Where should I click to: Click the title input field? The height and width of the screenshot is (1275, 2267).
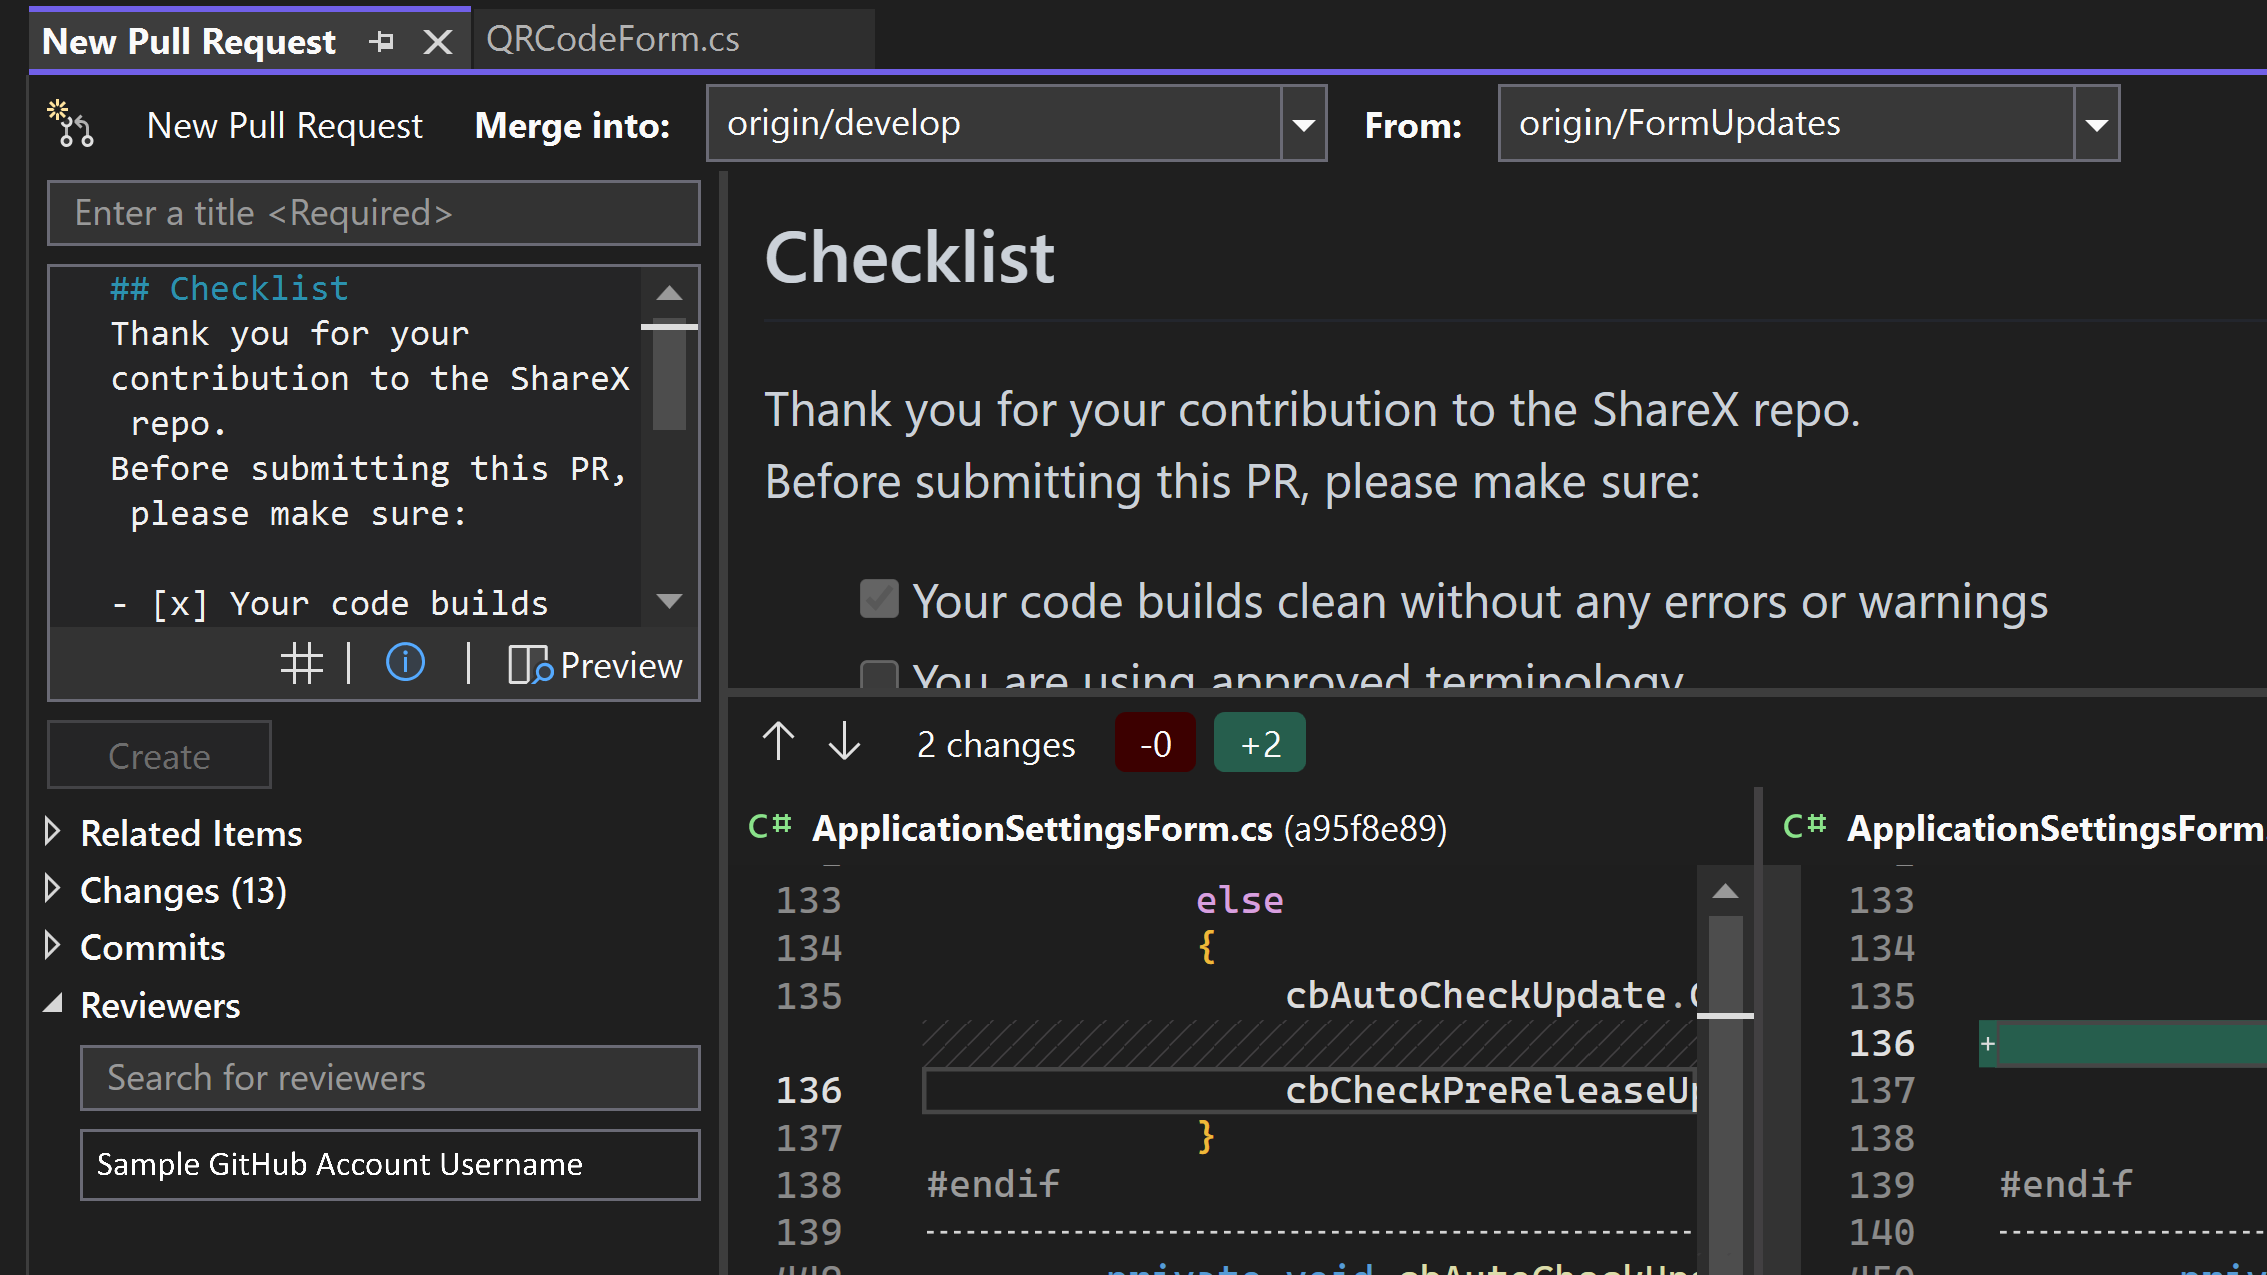pos(372,212)
